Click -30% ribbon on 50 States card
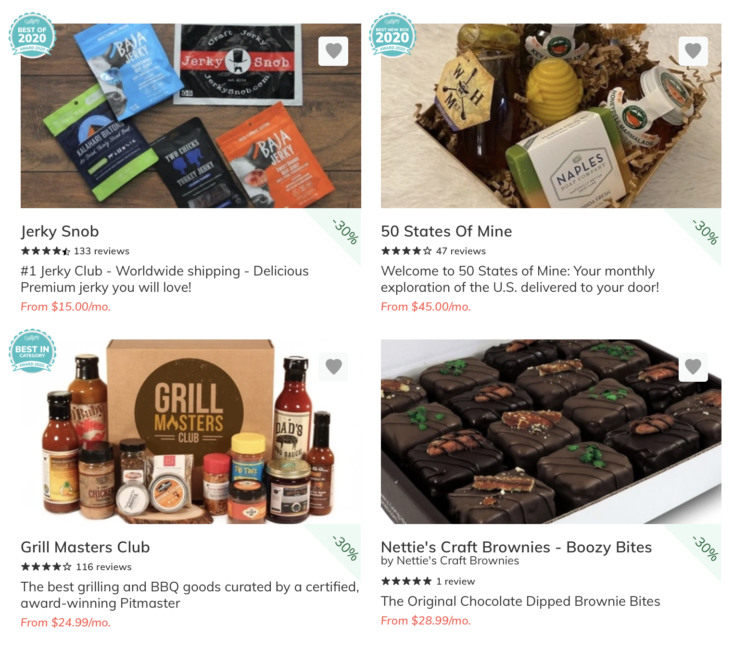This screenshot has width=733, height=650. (700, 233)
